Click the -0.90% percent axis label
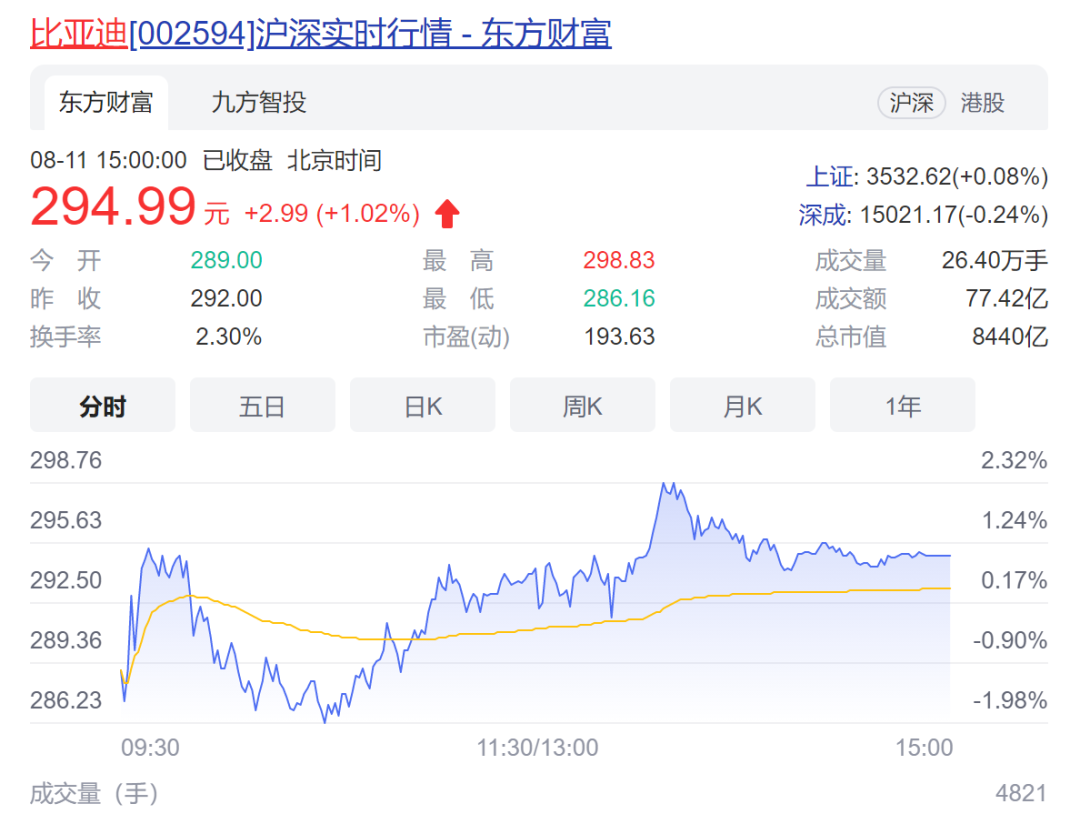 1010,640
